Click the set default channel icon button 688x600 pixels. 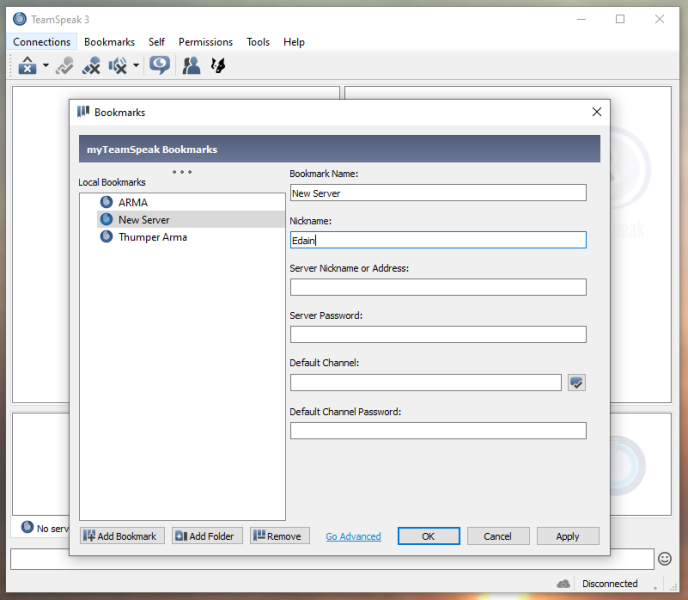[x=576, y=382]
